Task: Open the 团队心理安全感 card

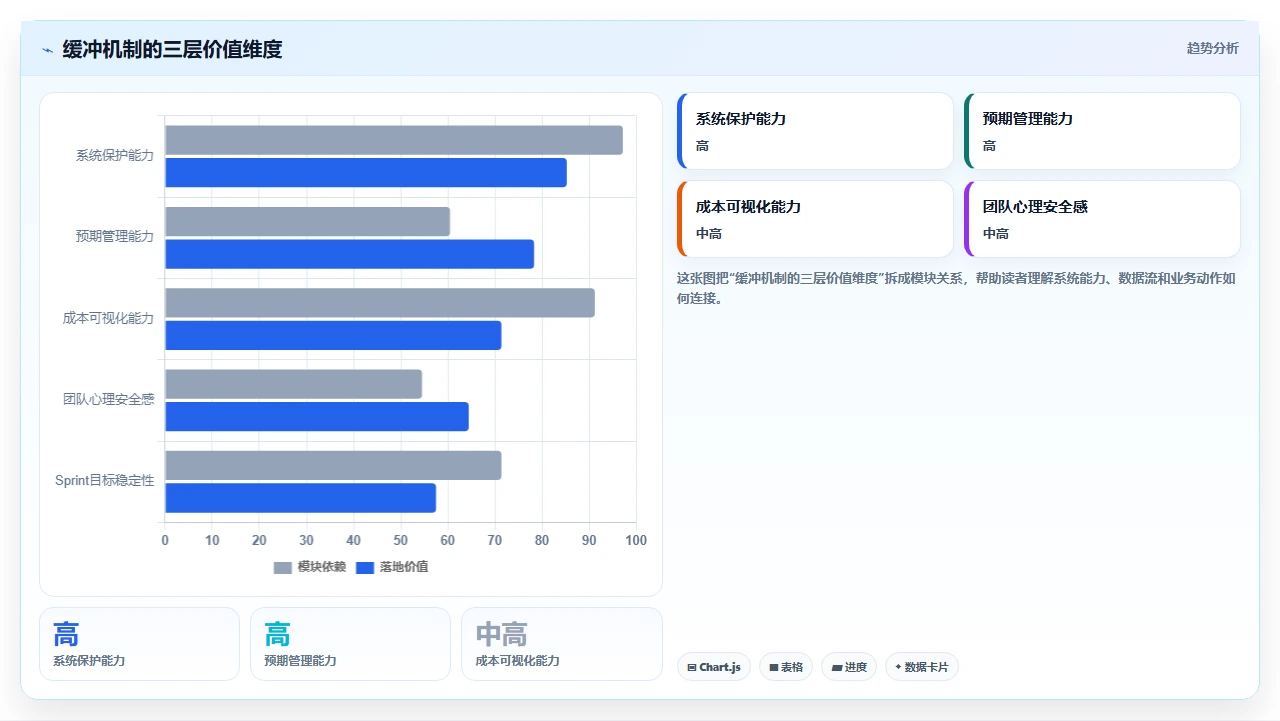Action: [1102, 219]
